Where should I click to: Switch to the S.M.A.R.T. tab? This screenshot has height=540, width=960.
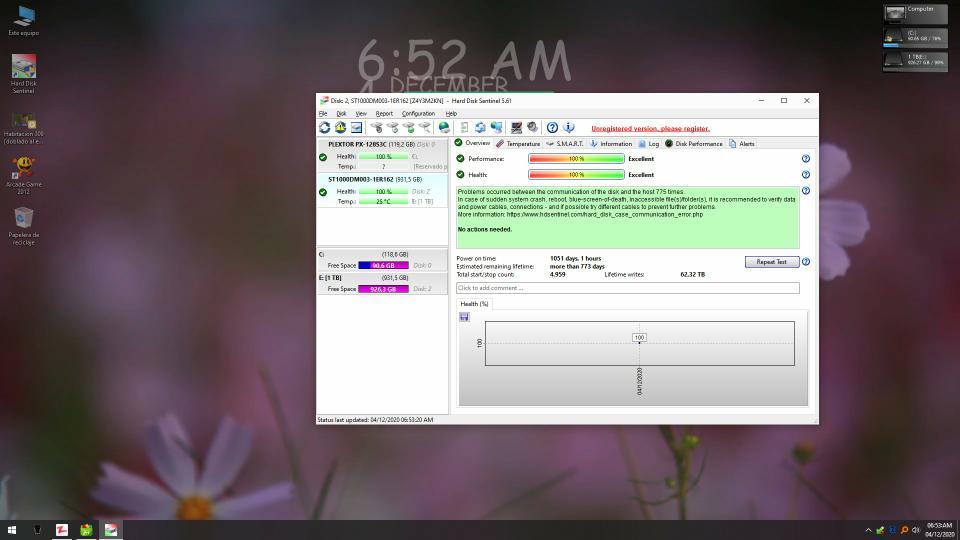point(564,144)
